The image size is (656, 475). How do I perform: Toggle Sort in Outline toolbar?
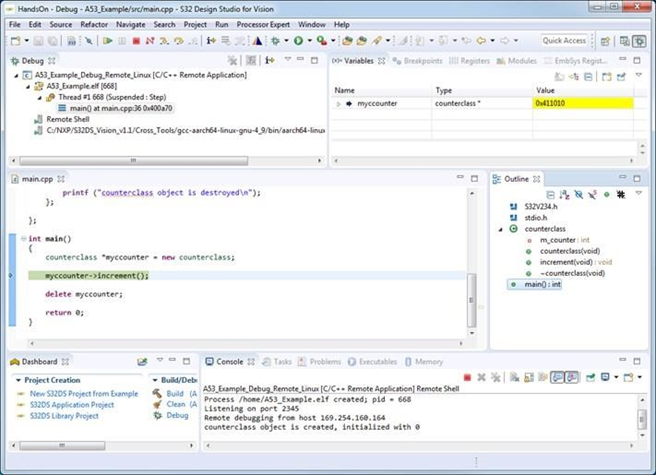pyautogui.click(x=564, y=195)
